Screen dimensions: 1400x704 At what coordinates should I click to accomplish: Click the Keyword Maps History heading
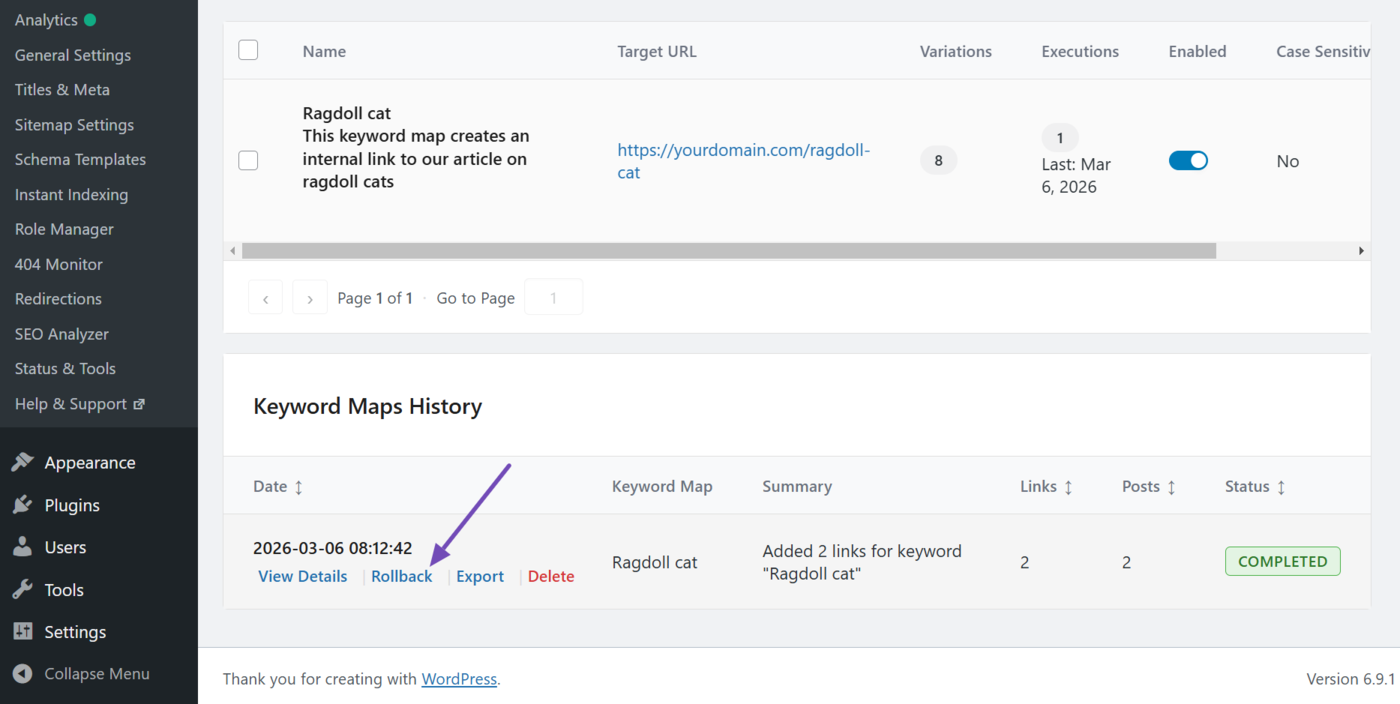(368, 406)
